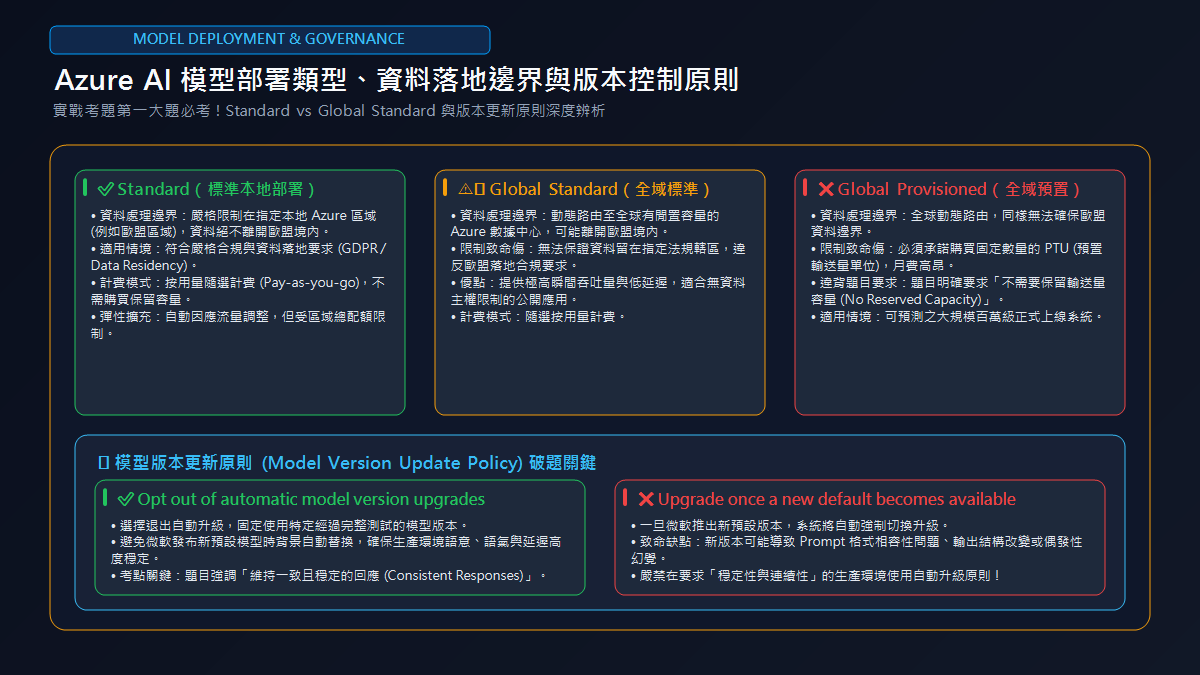Click bullet 資料處理邊界：動態路由至全球有閒置容量
Screen dimensions: 1200x675
(585, 223)
